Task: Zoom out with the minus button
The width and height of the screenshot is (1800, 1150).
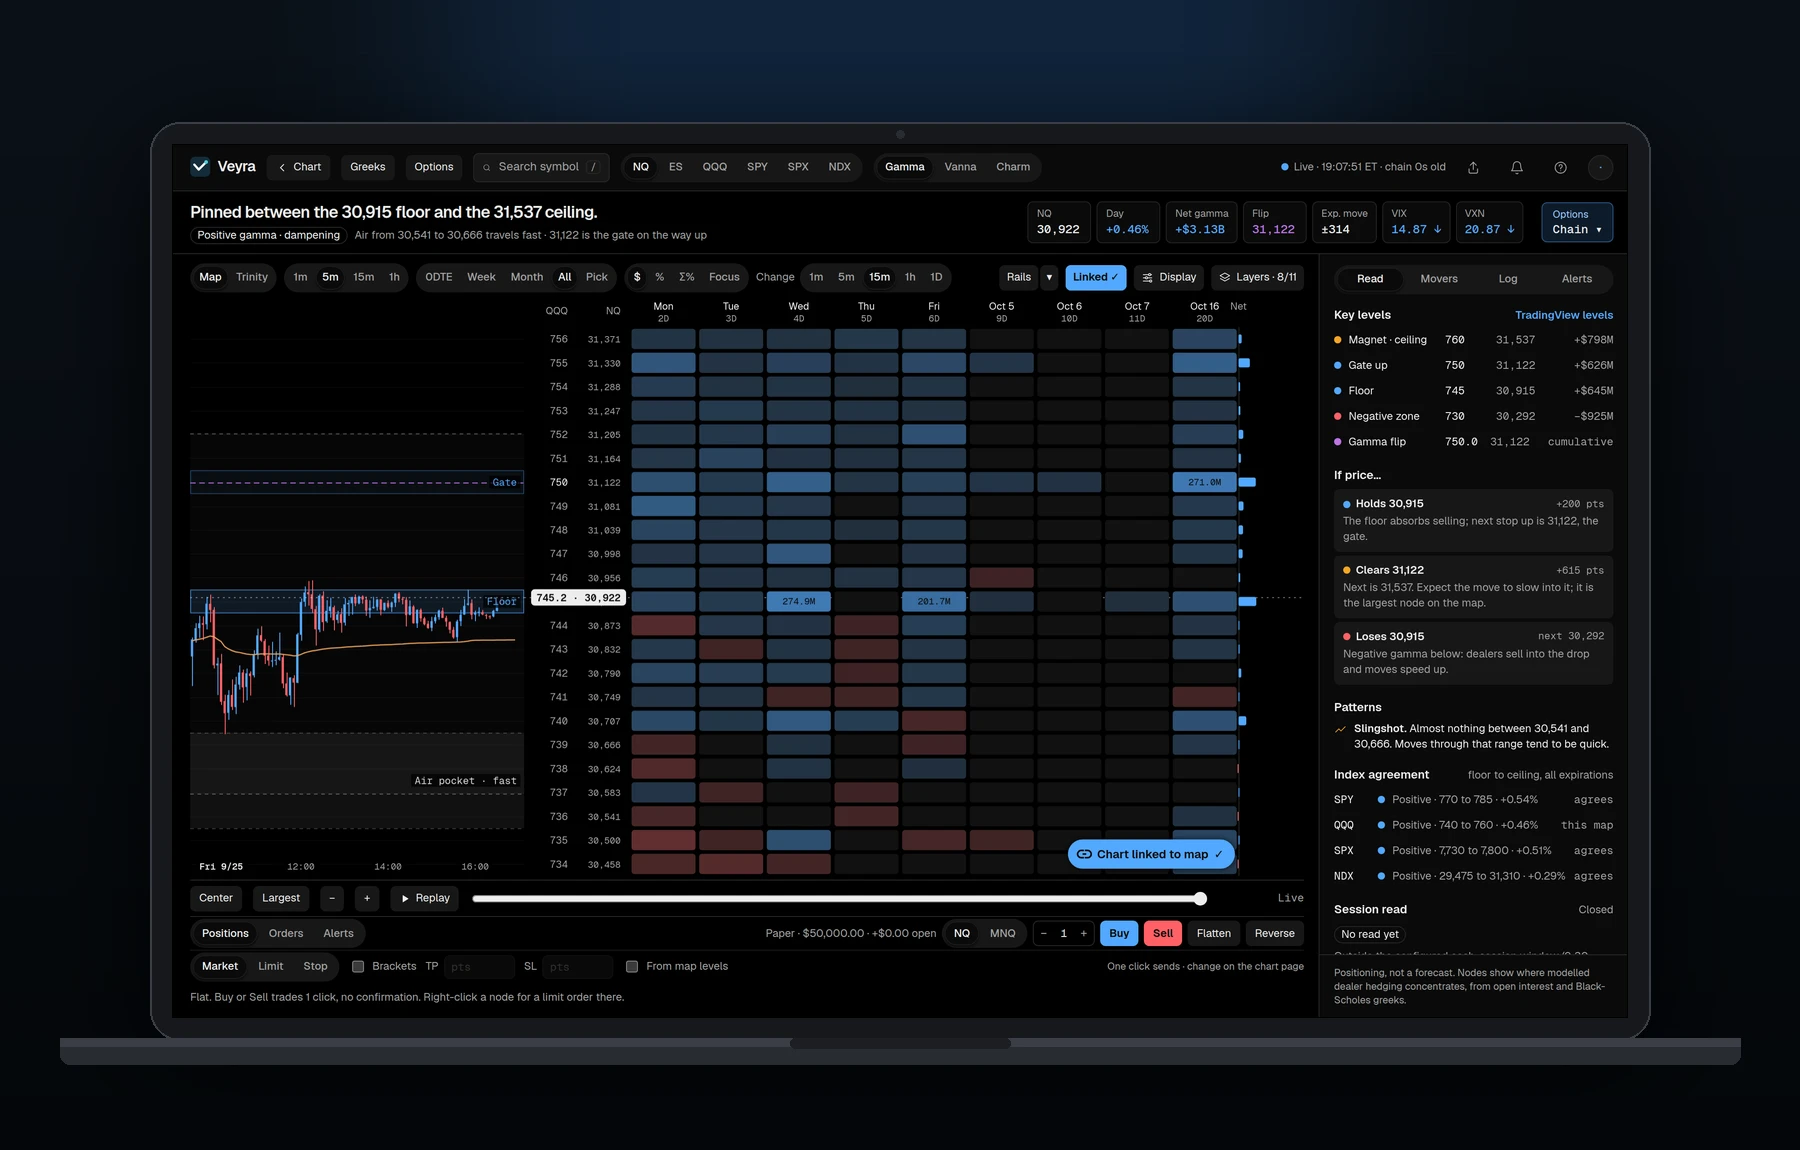Action: [332, 898]
